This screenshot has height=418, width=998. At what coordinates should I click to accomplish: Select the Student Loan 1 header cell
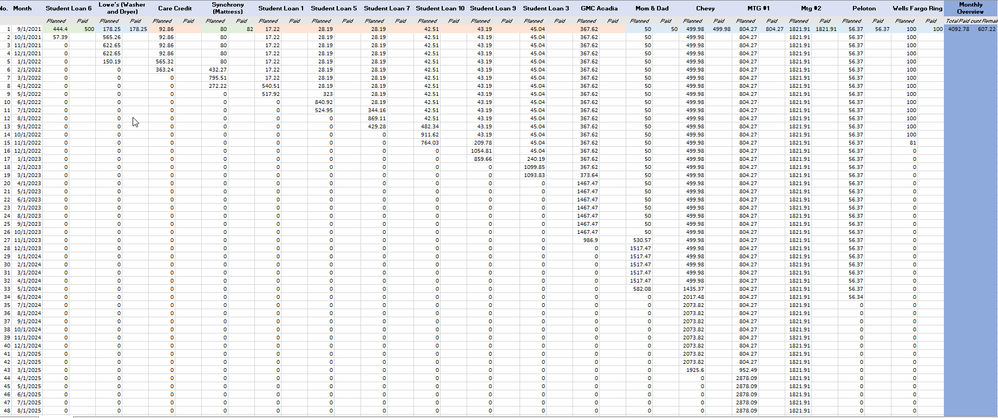pos(281,9)
